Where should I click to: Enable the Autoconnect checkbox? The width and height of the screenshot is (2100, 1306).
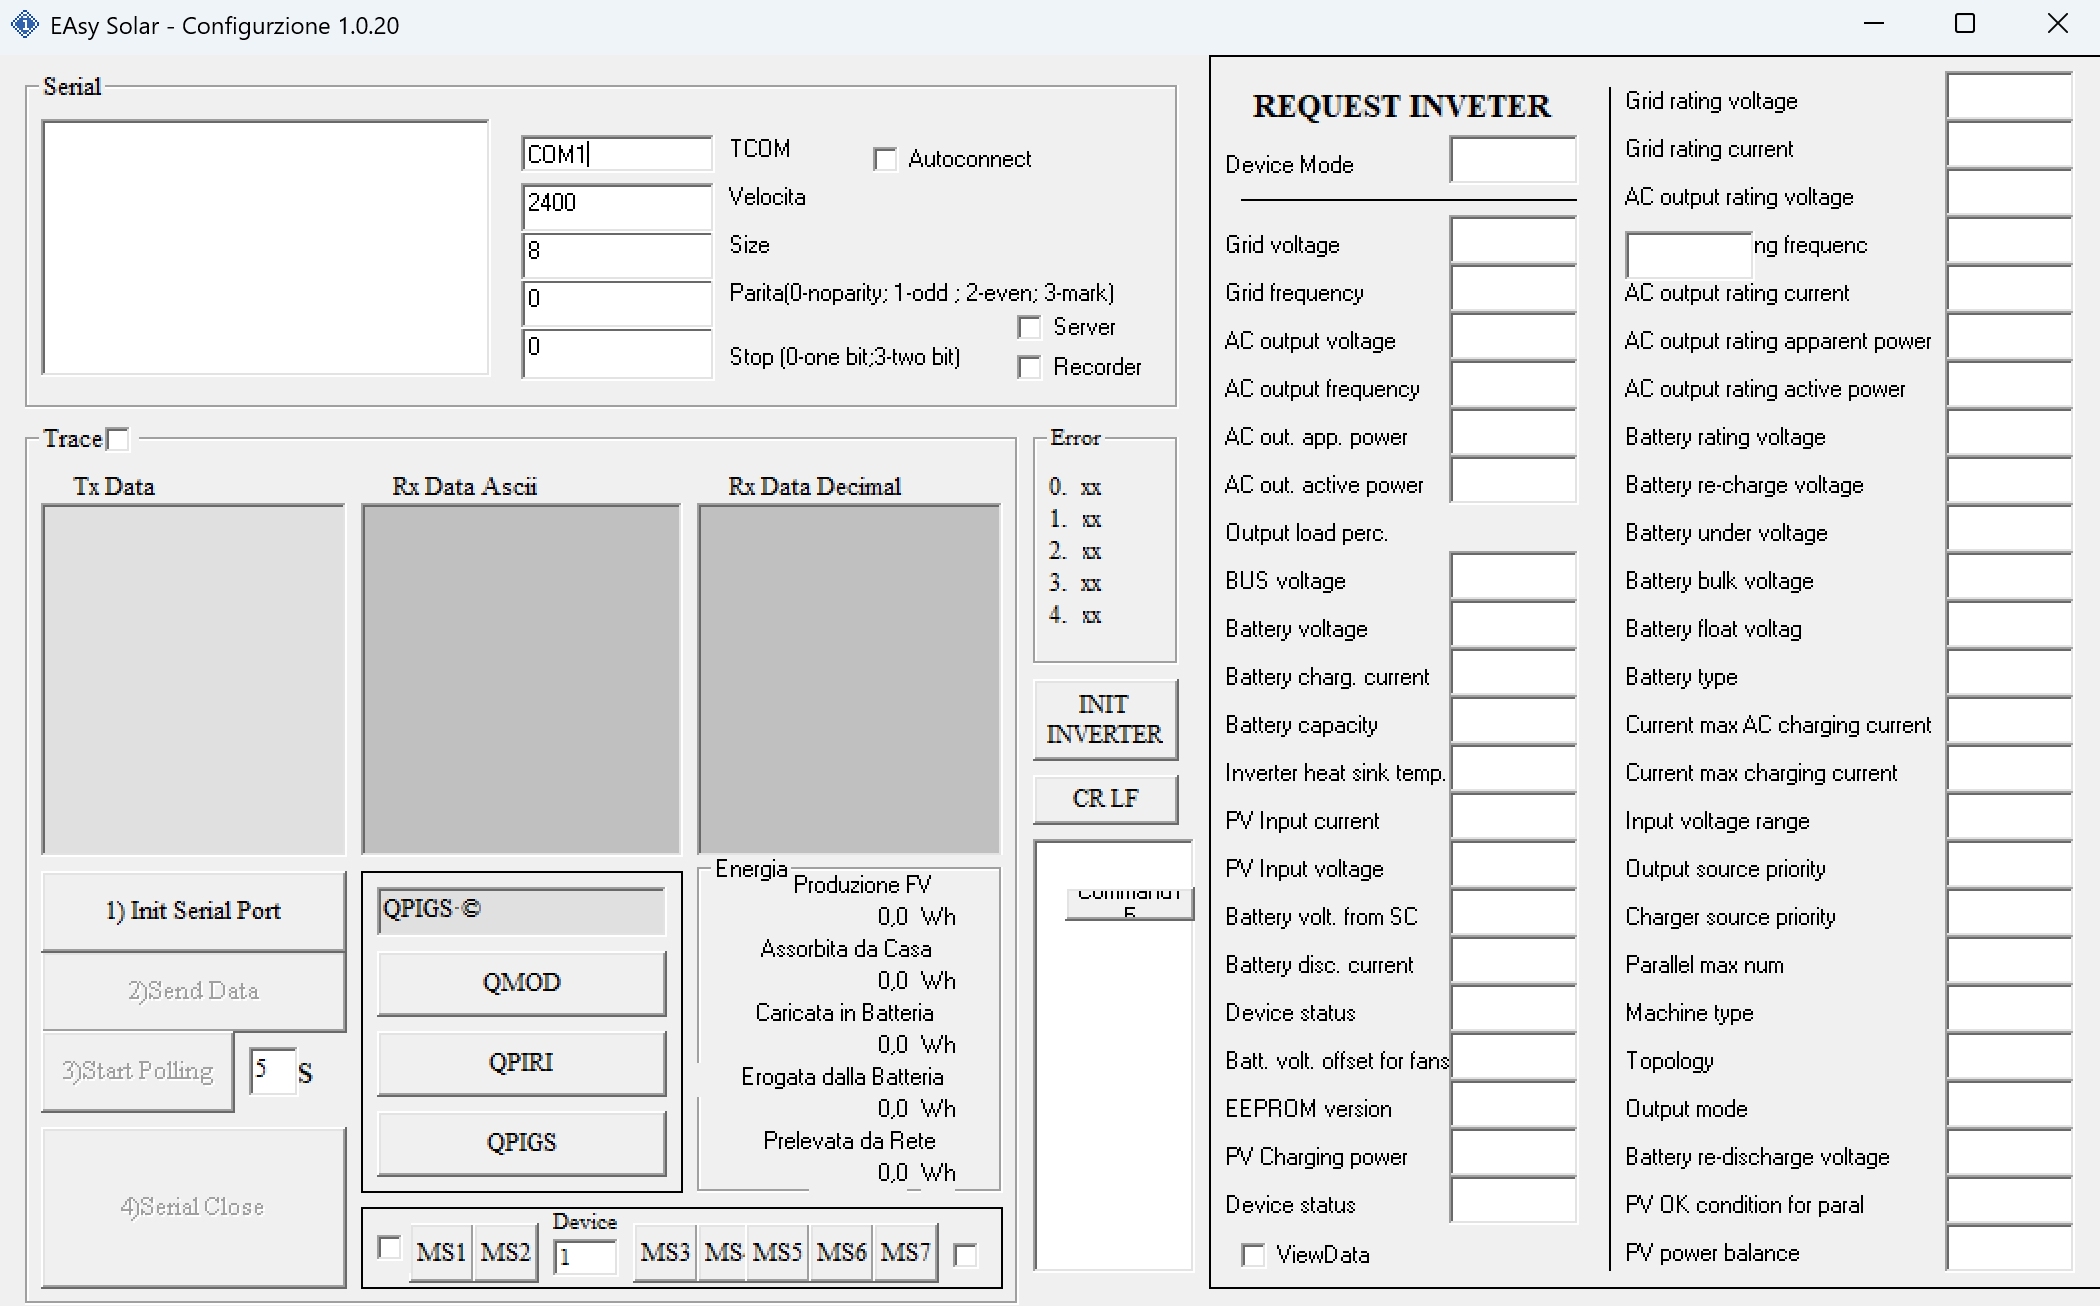pos(885,160)
